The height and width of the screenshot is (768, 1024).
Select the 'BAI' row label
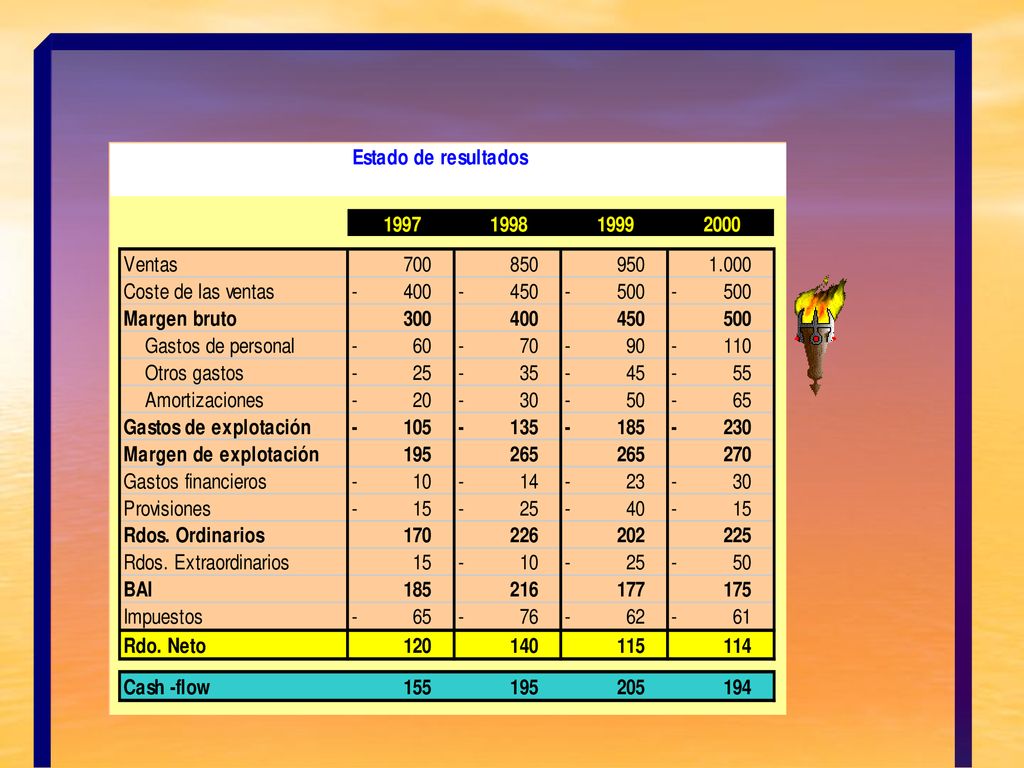coord(138,590)
